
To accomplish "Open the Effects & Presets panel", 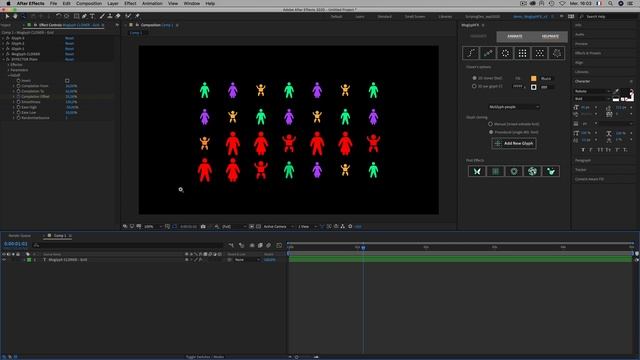I will [588, 53].
